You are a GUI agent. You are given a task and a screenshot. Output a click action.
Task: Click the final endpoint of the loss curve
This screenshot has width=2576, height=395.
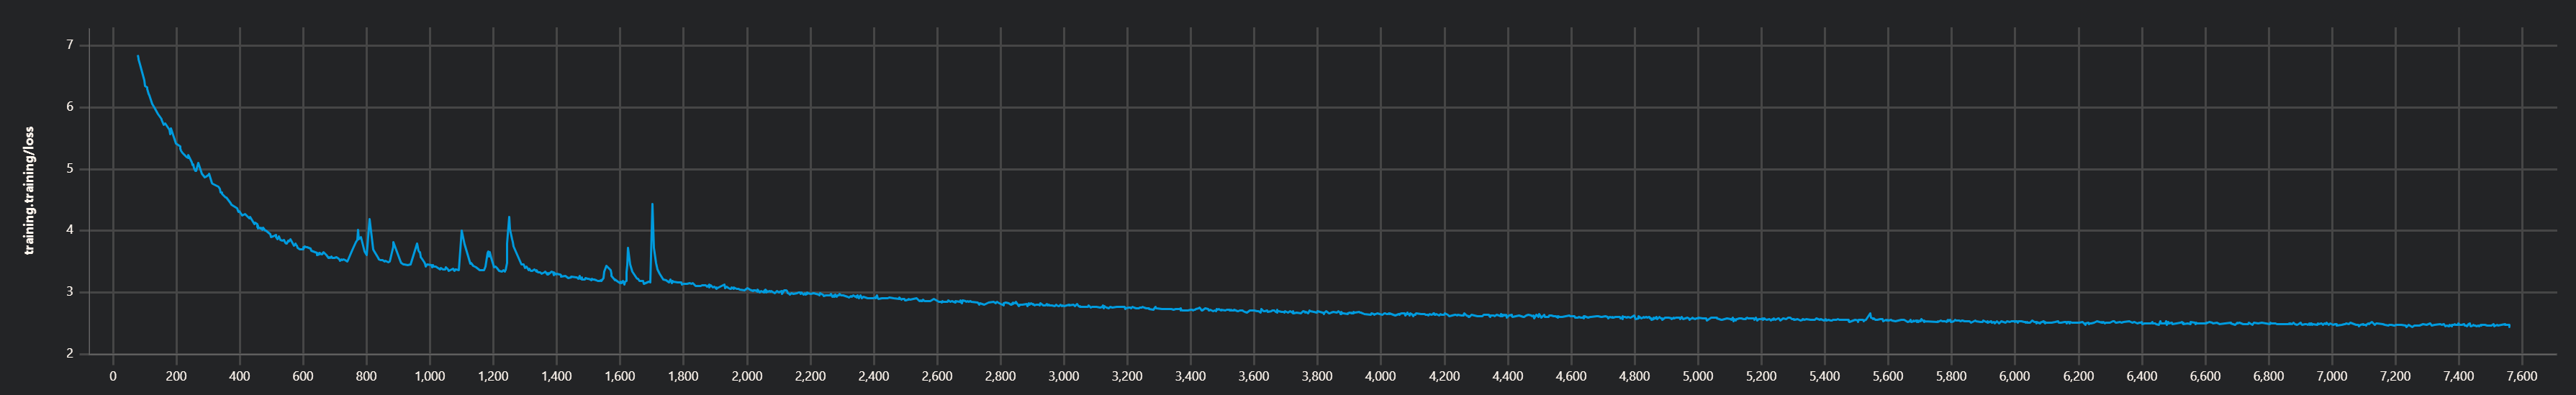(x=2509, y=326)
